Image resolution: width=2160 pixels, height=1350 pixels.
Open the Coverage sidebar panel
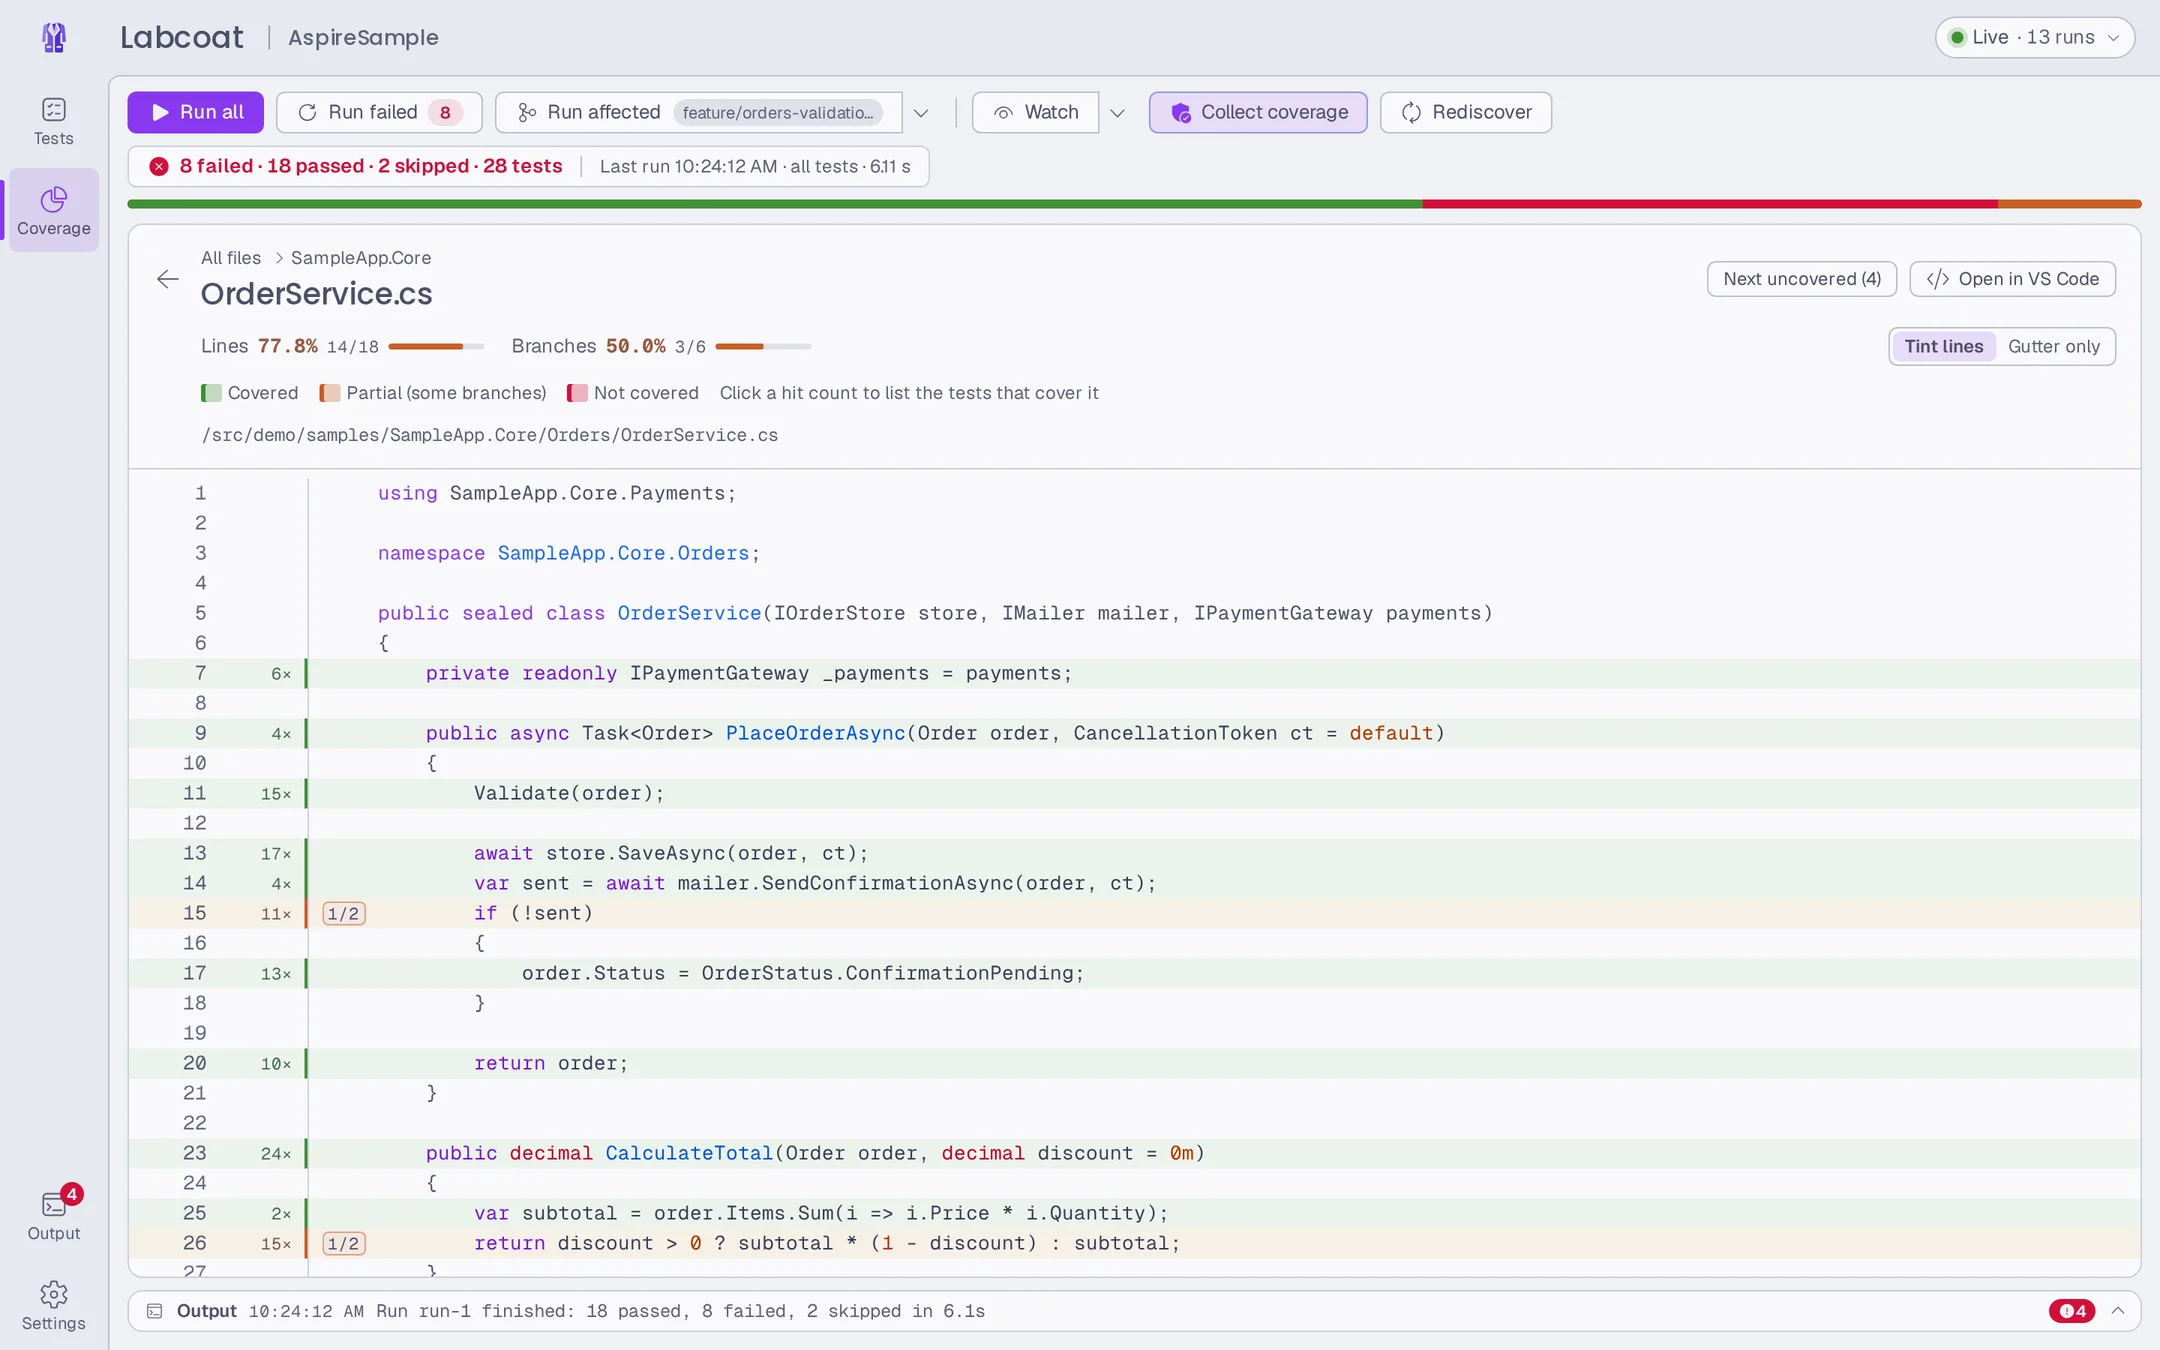point(54,210)
